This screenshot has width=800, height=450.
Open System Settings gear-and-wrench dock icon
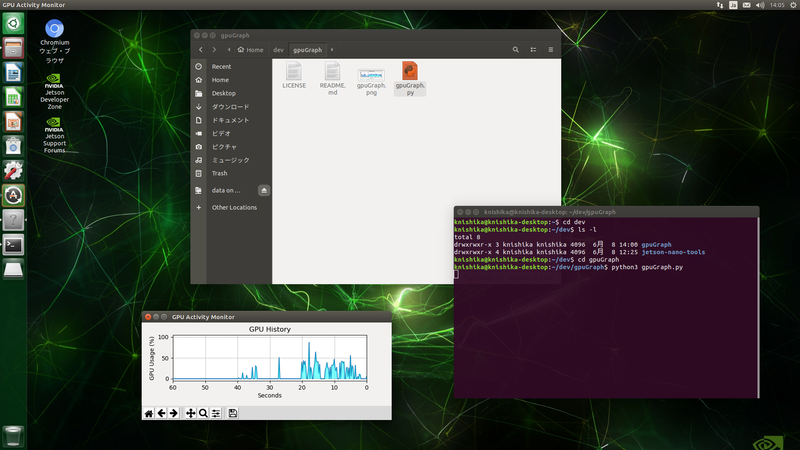point(13,170)
